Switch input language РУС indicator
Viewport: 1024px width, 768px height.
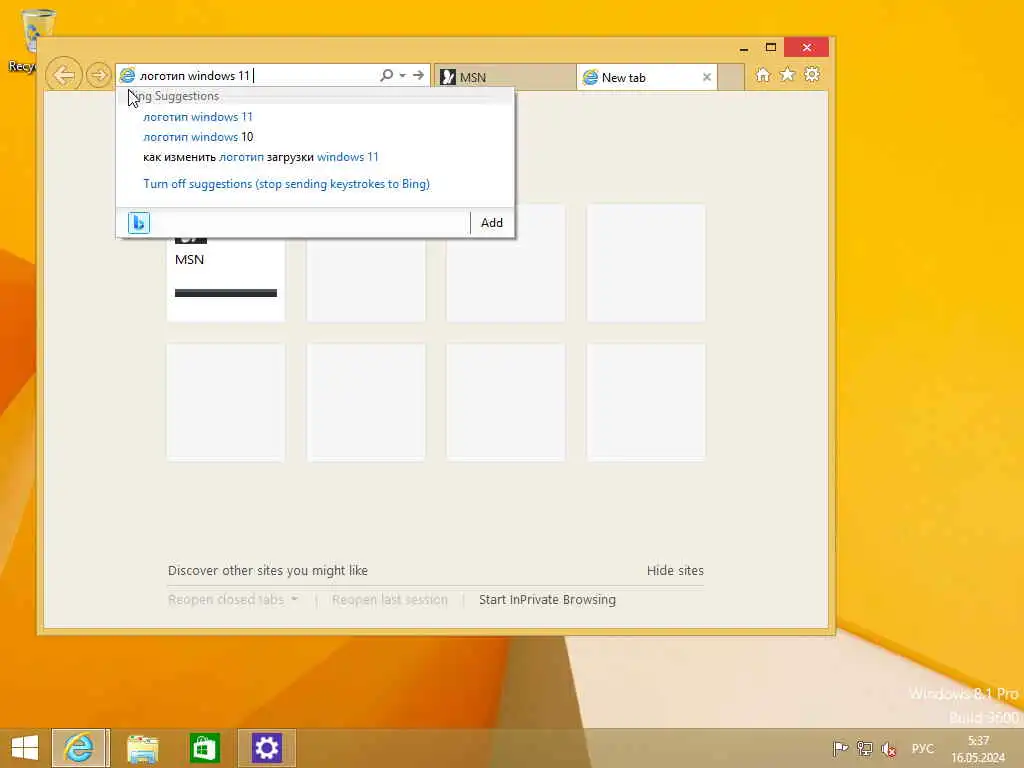point(923,748)
